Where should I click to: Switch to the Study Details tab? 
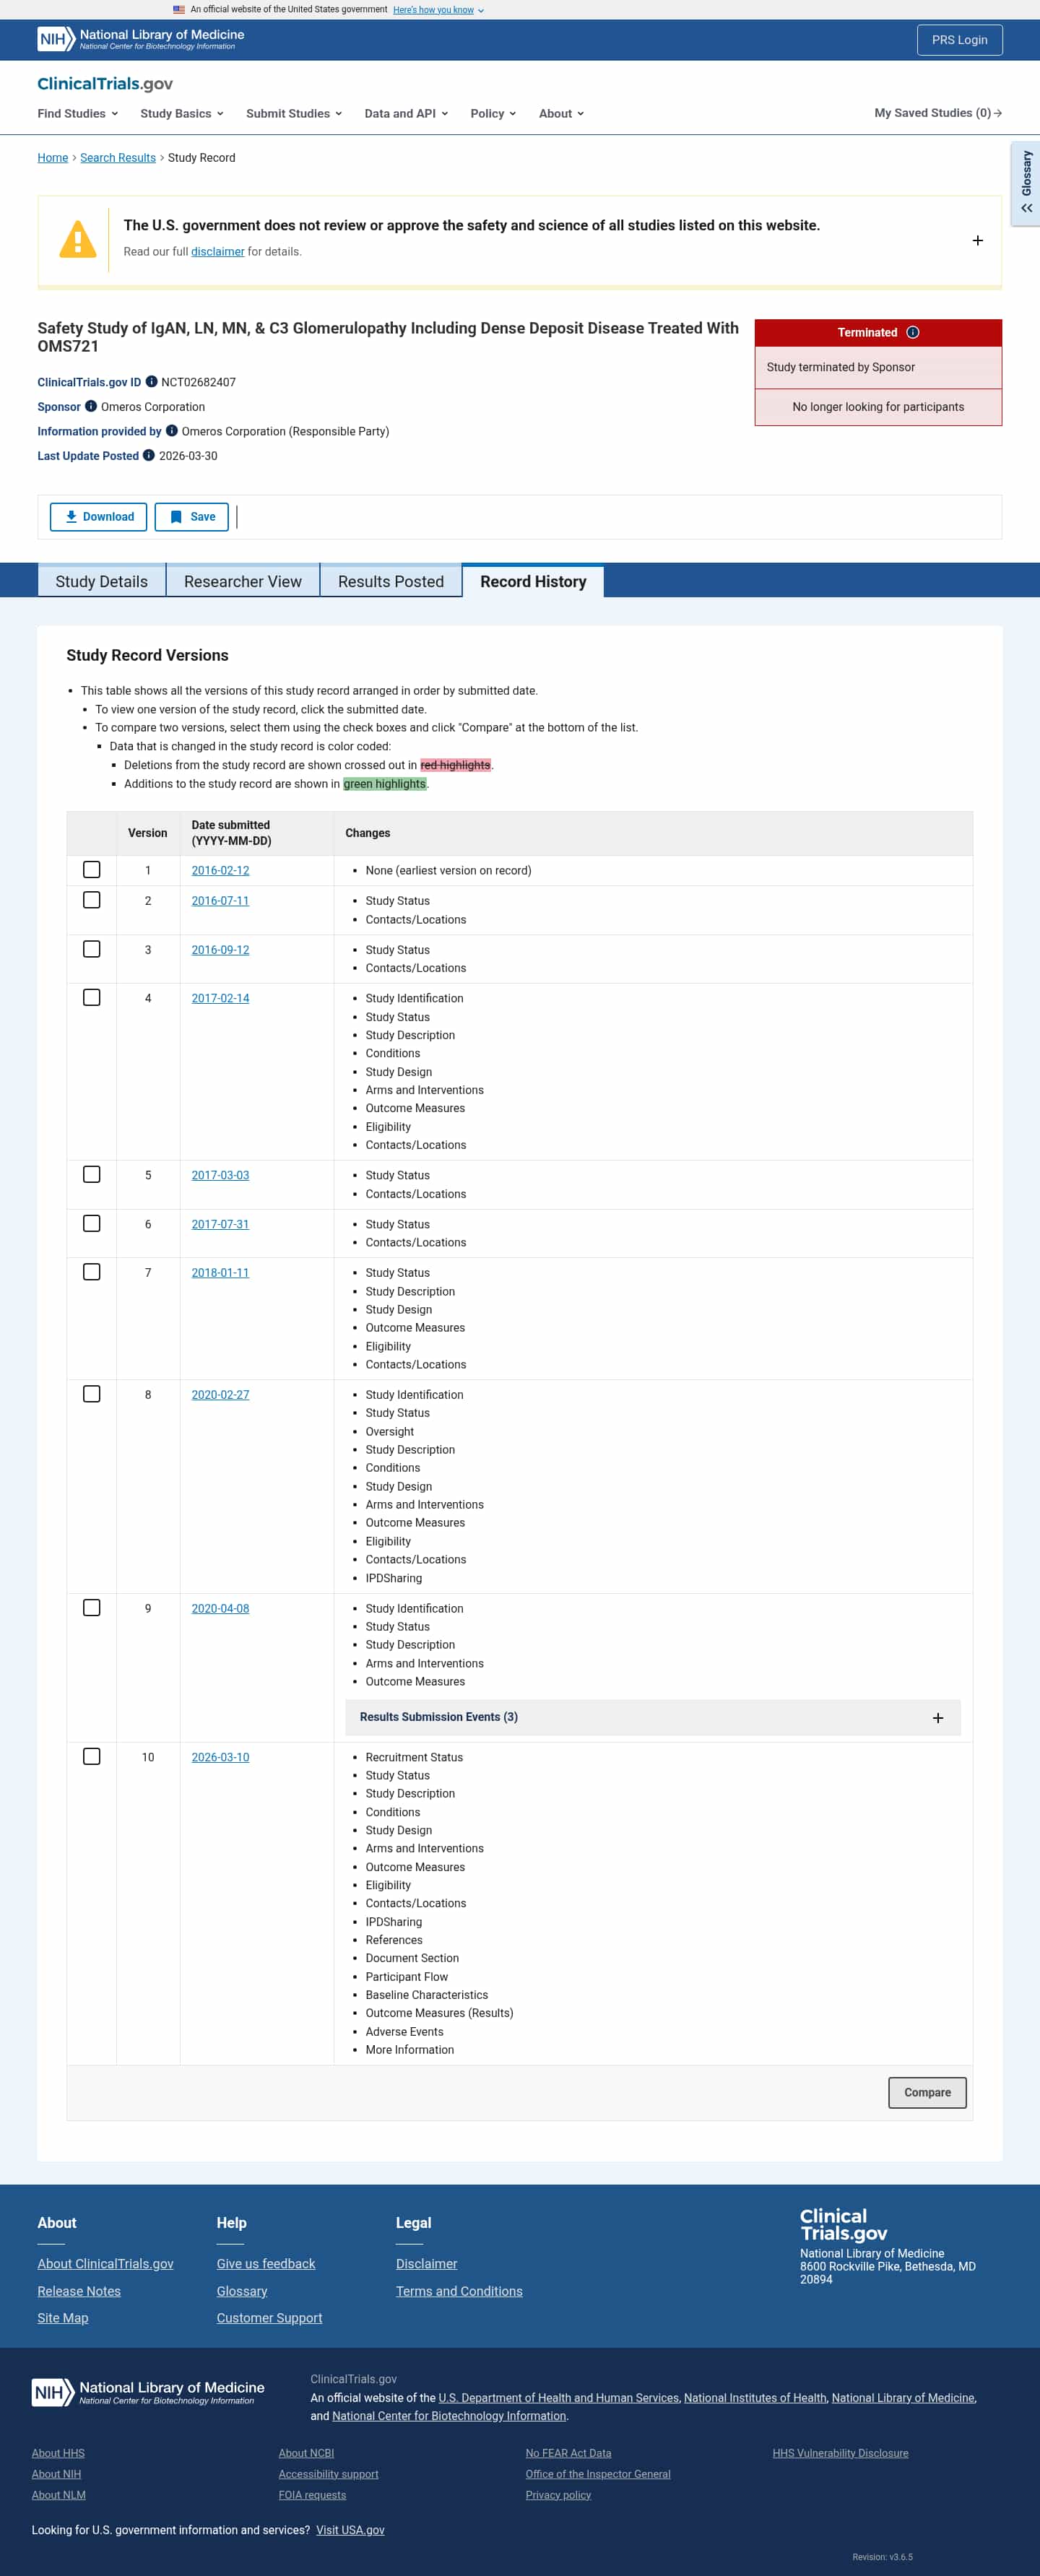[101, 581]
